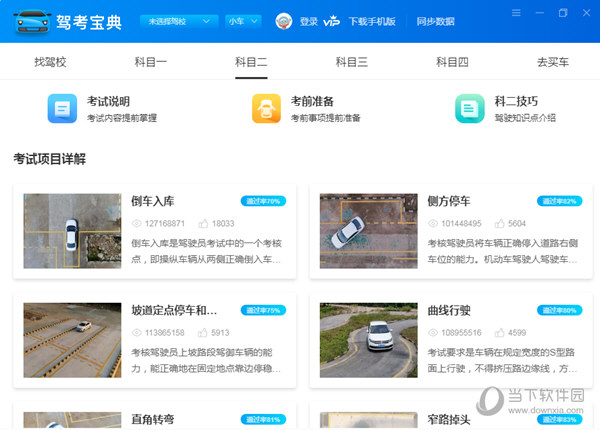Switch to the 科目四 tab
The height and width of the screenshot is (430, 600).
tap(452, 62)
